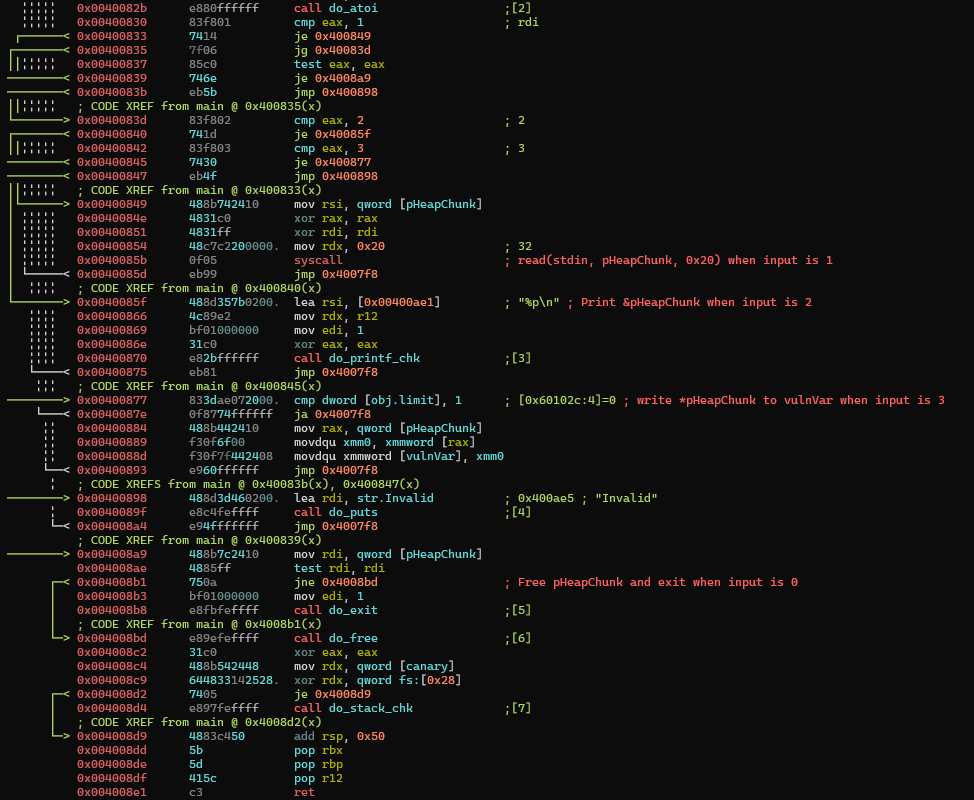Click the 'jg 0x40083d' instruction
The image size is (974, 800).
click(x=332, y=50)
